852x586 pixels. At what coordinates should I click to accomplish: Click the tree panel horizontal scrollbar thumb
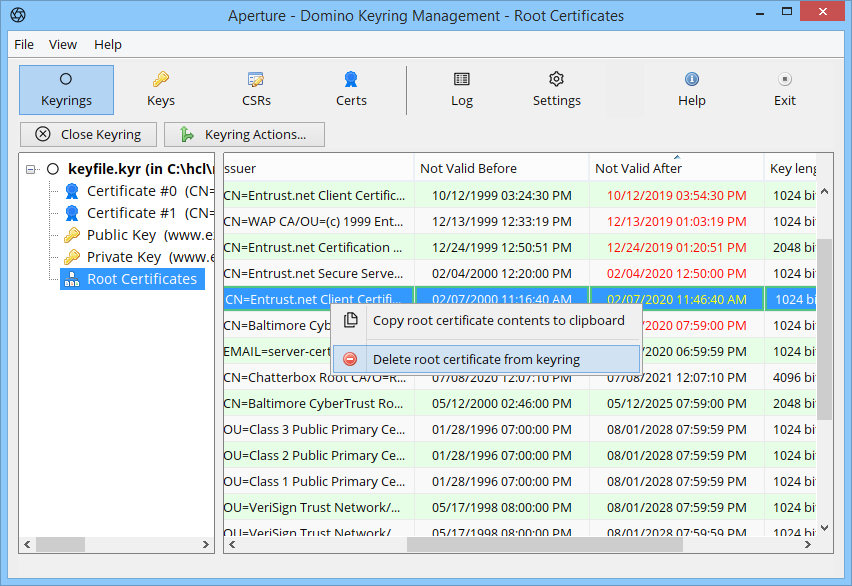click(60, 544)
